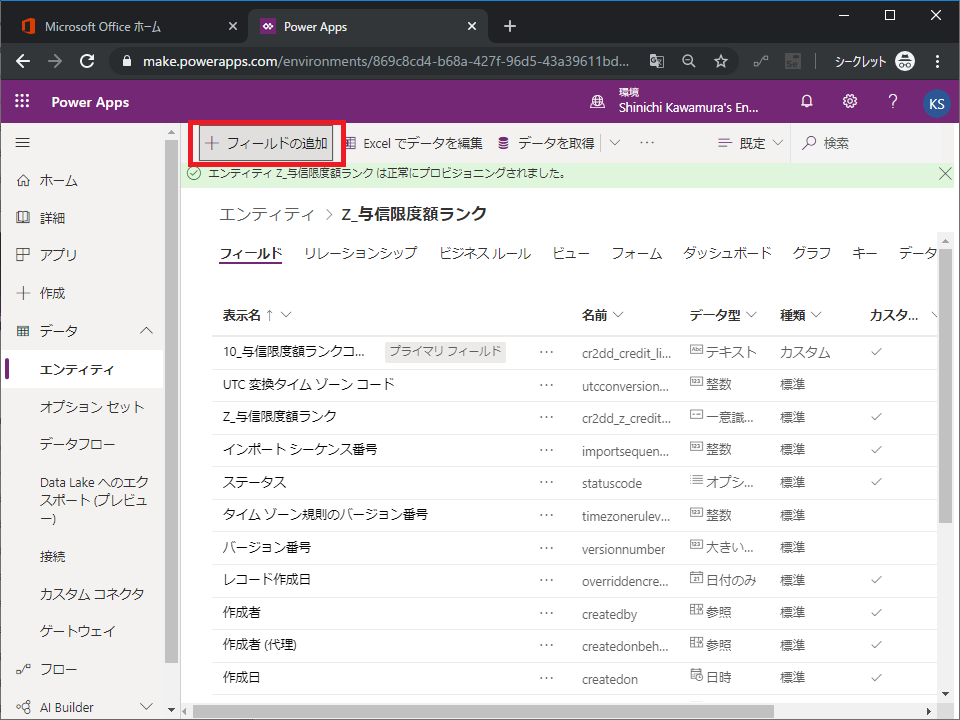Open the Chrome three-dot menu
The height and width of the screenshot is (720, 960).
tap(937, 61)
